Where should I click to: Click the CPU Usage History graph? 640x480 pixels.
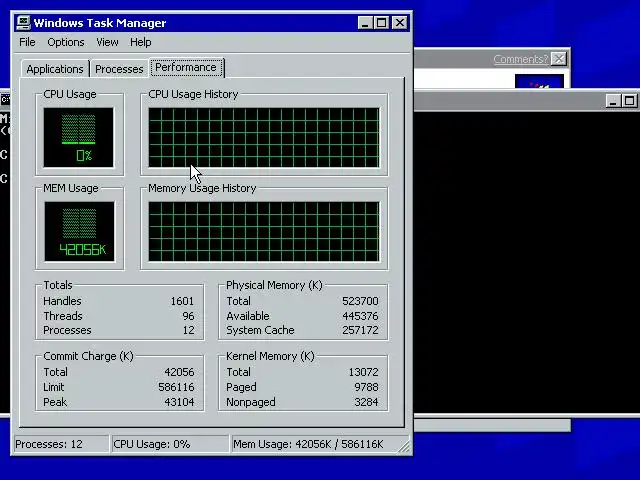pos(264,138)
